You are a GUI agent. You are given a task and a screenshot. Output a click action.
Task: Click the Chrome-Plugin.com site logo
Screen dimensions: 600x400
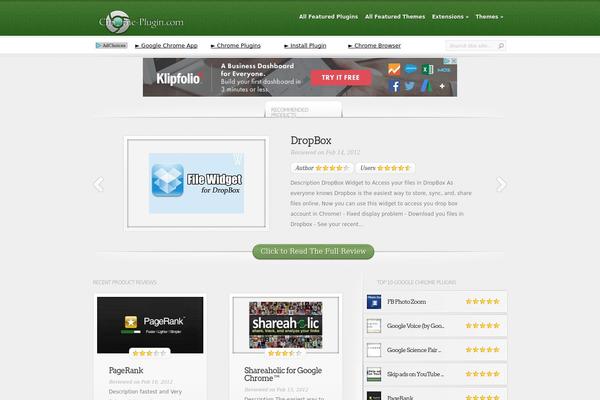coord(141,22)
